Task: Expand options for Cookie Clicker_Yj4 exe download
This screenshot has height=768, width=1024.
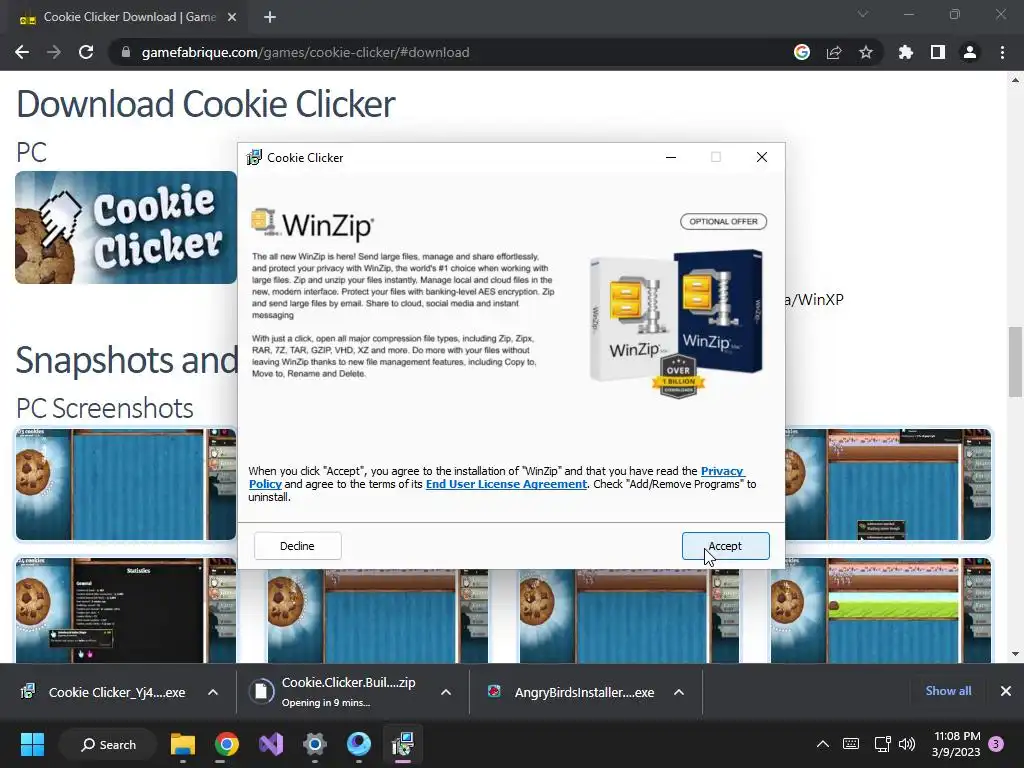Action: 213,692
